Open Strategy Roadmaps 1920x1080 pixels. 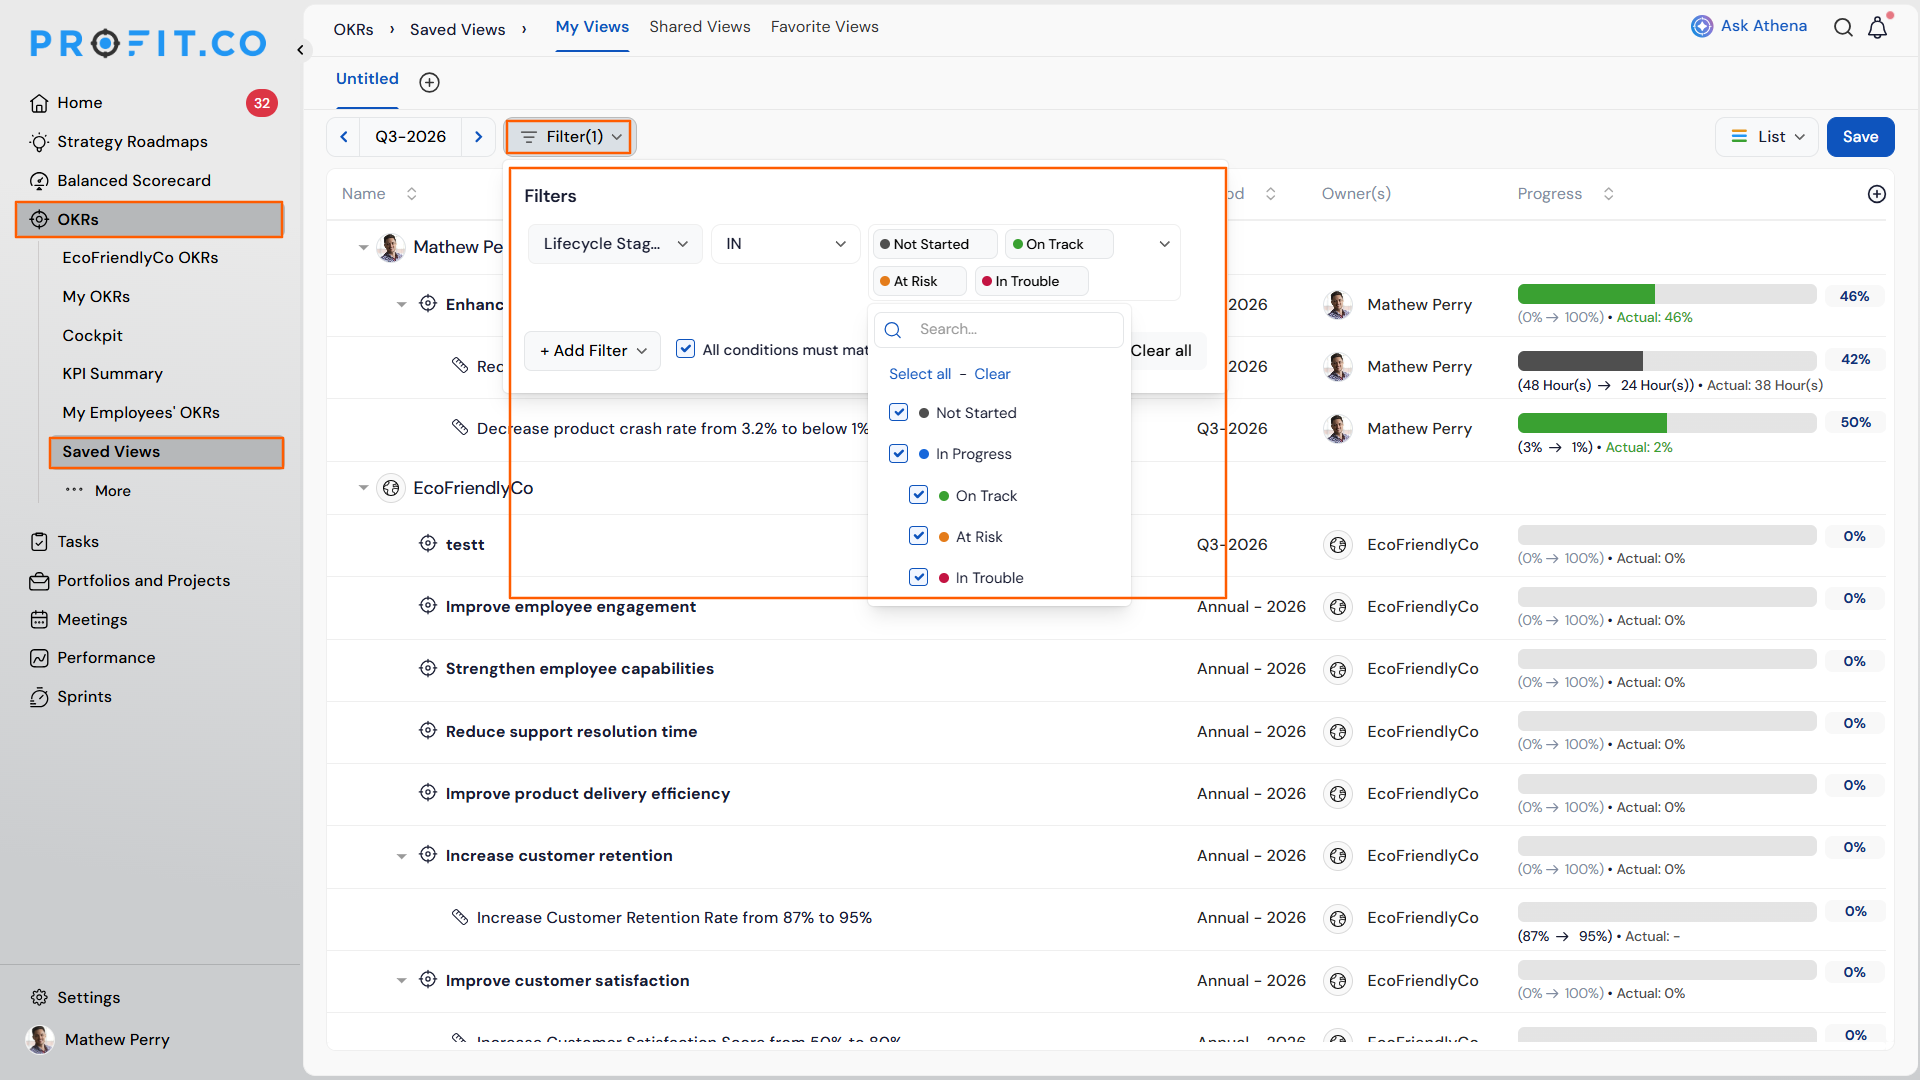point(132,142)
